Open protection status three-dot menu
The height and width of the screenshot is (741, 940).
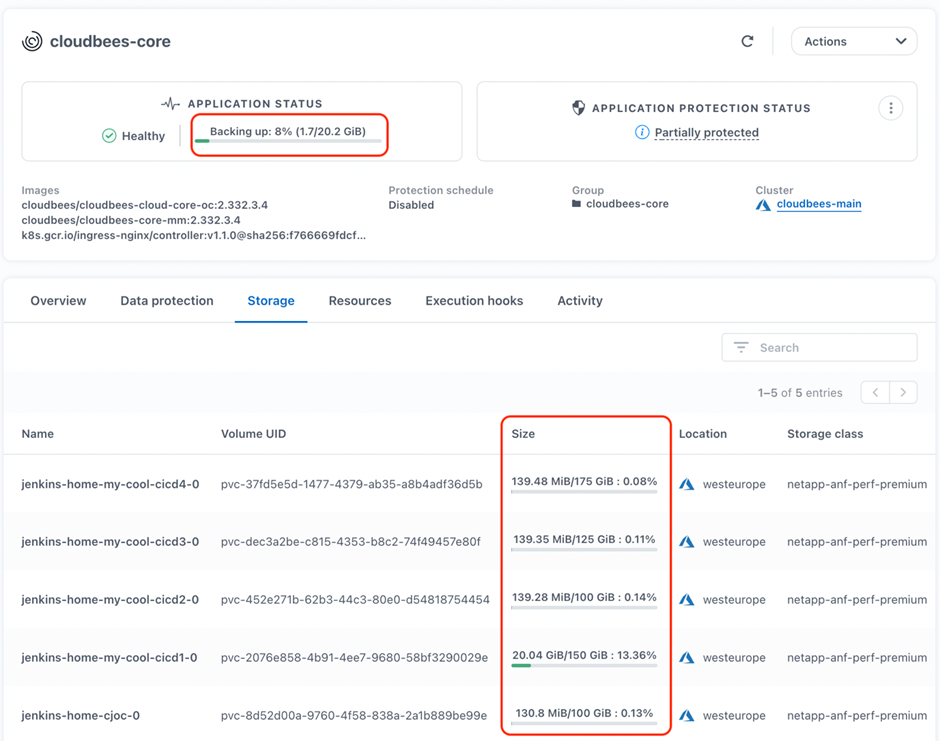click(891, 108)
